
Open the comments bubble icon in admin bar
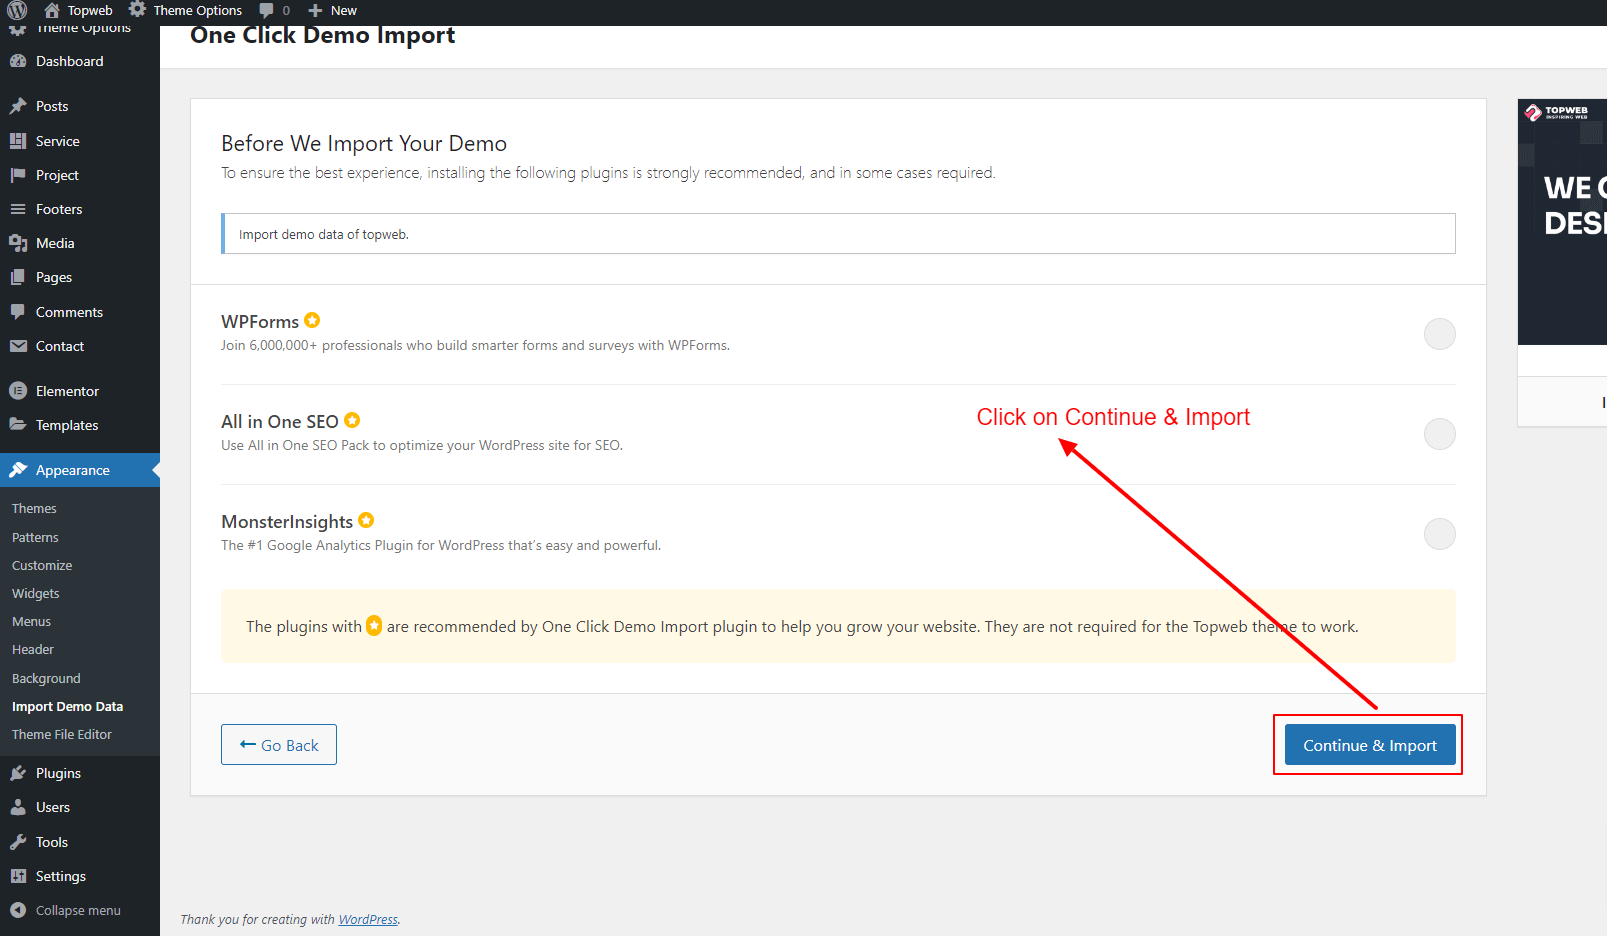click(266, 10)
